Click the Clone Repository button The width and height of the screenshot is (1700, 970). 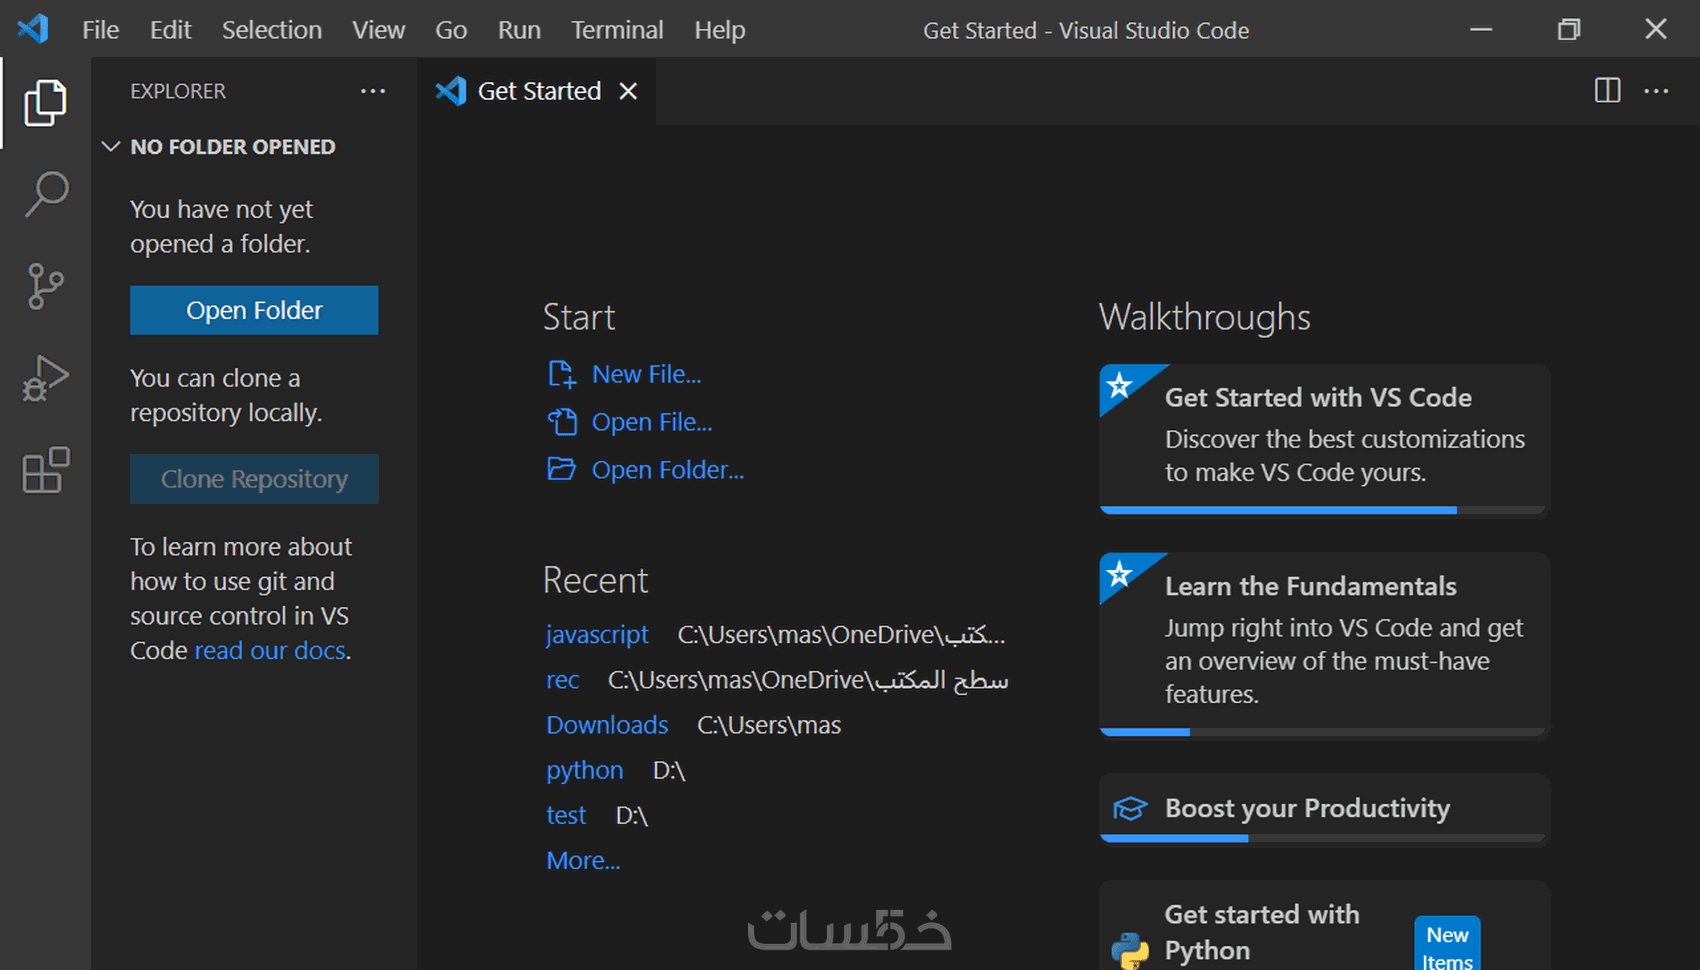point(254,479)
